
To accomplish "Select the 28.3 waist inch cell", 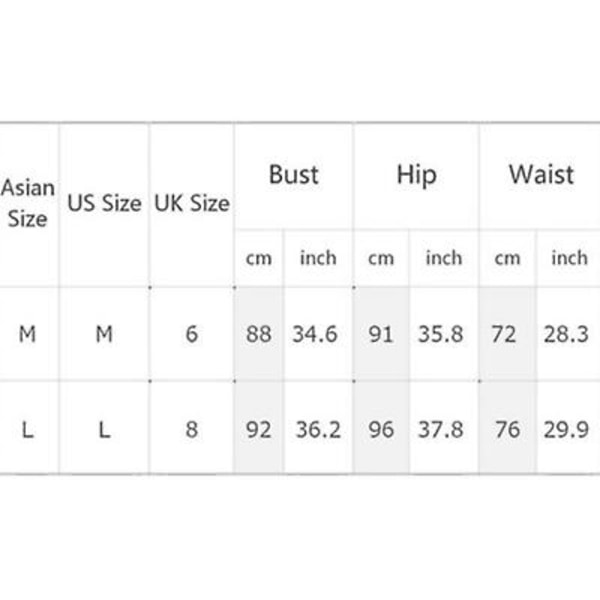I will pos(568,334).
